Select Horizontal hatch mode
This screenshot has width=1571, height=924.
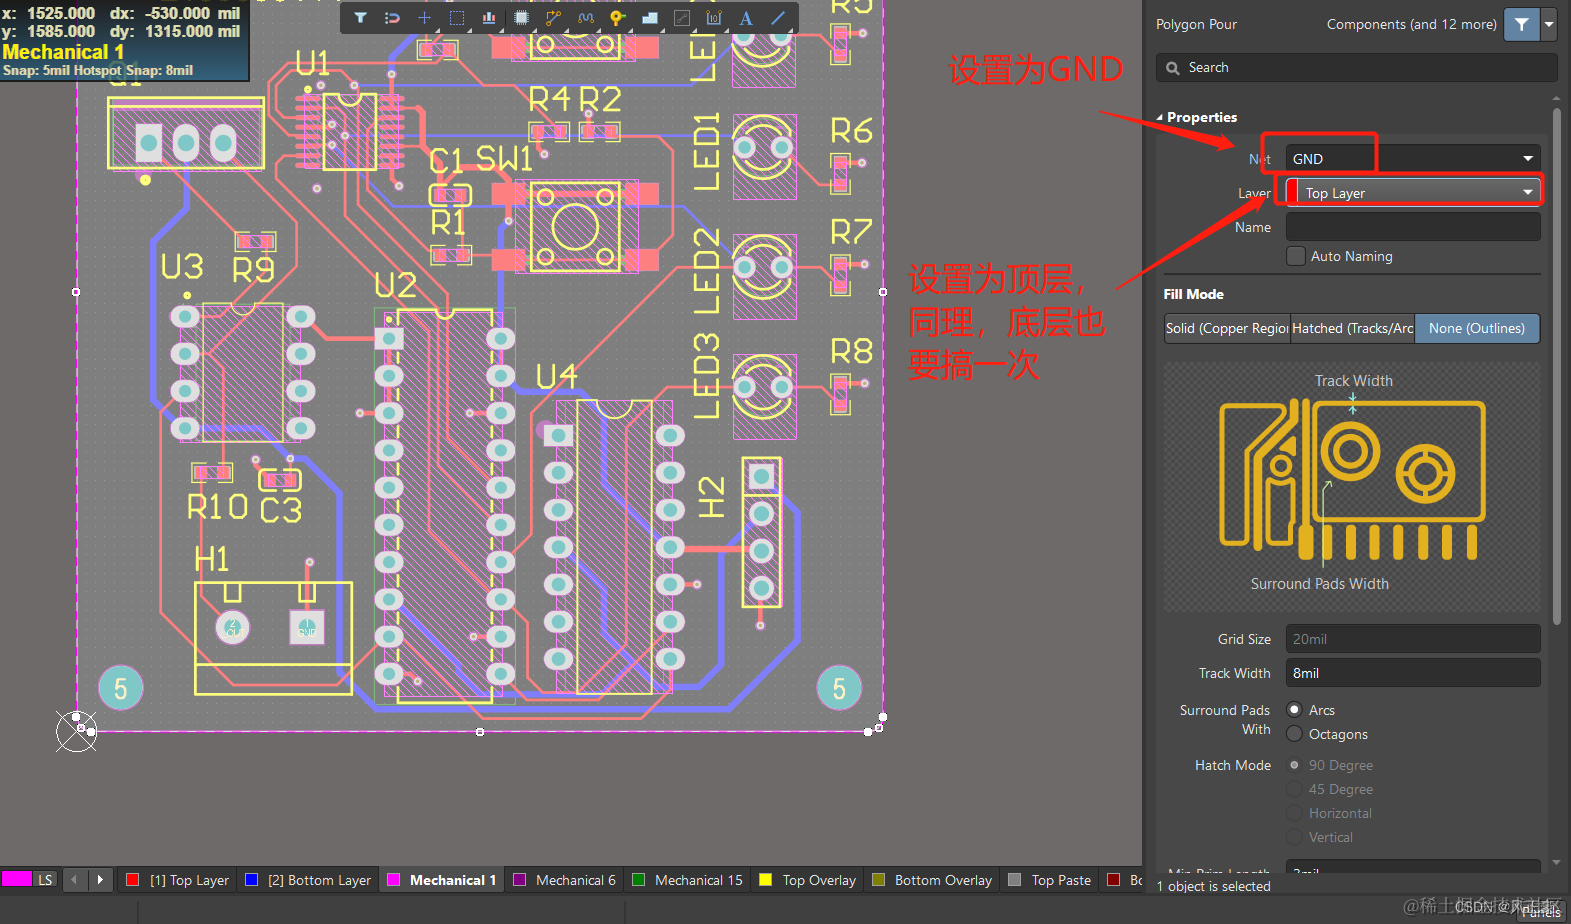[x=1294, y=813]
